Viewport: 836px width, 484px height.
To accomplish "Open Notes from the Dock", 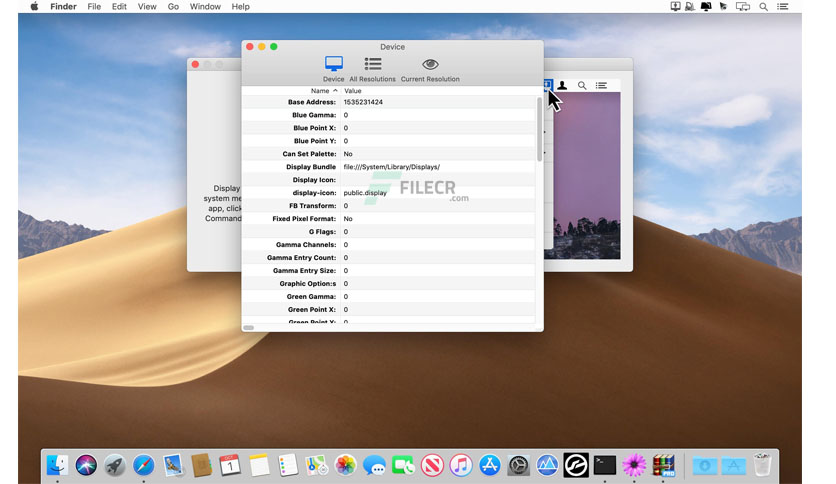I will pyautogui.click(x=259, y=465).
